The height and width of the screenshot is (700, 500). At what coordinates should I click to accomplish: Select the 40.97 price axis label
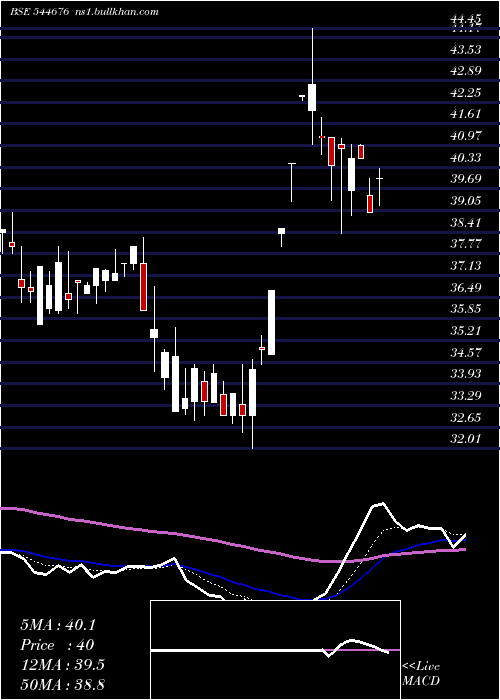pyautogui.click(x=466, y=135)
